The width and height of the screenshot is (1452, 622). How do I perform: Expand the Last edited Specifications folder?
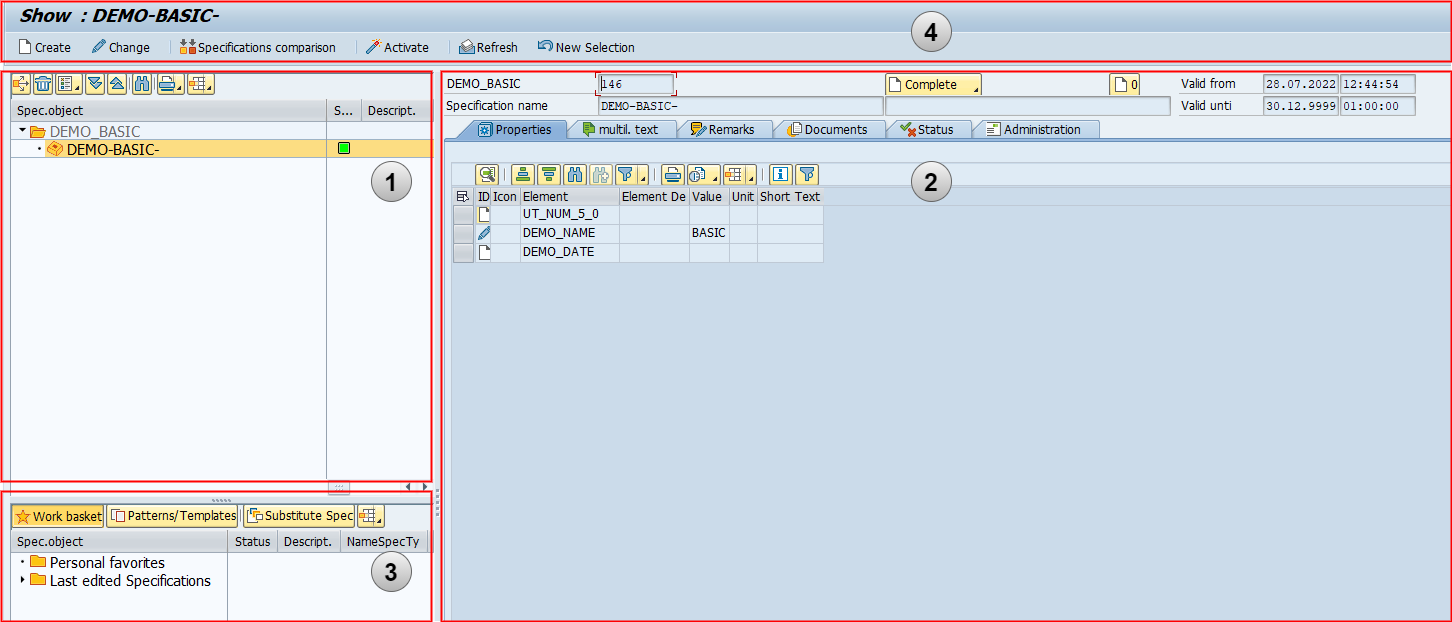[x=22, y=580]
